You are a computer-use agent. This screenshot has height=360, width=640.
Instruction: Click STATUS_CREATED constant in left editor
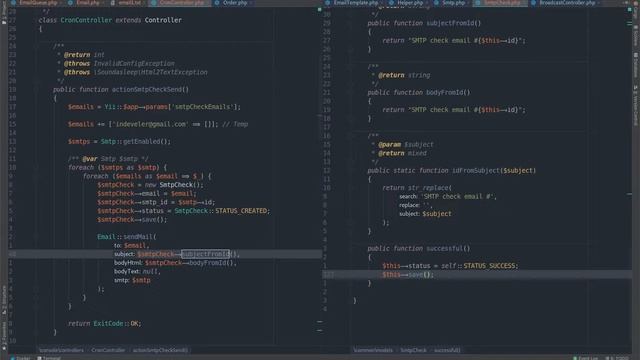[241, 211]
